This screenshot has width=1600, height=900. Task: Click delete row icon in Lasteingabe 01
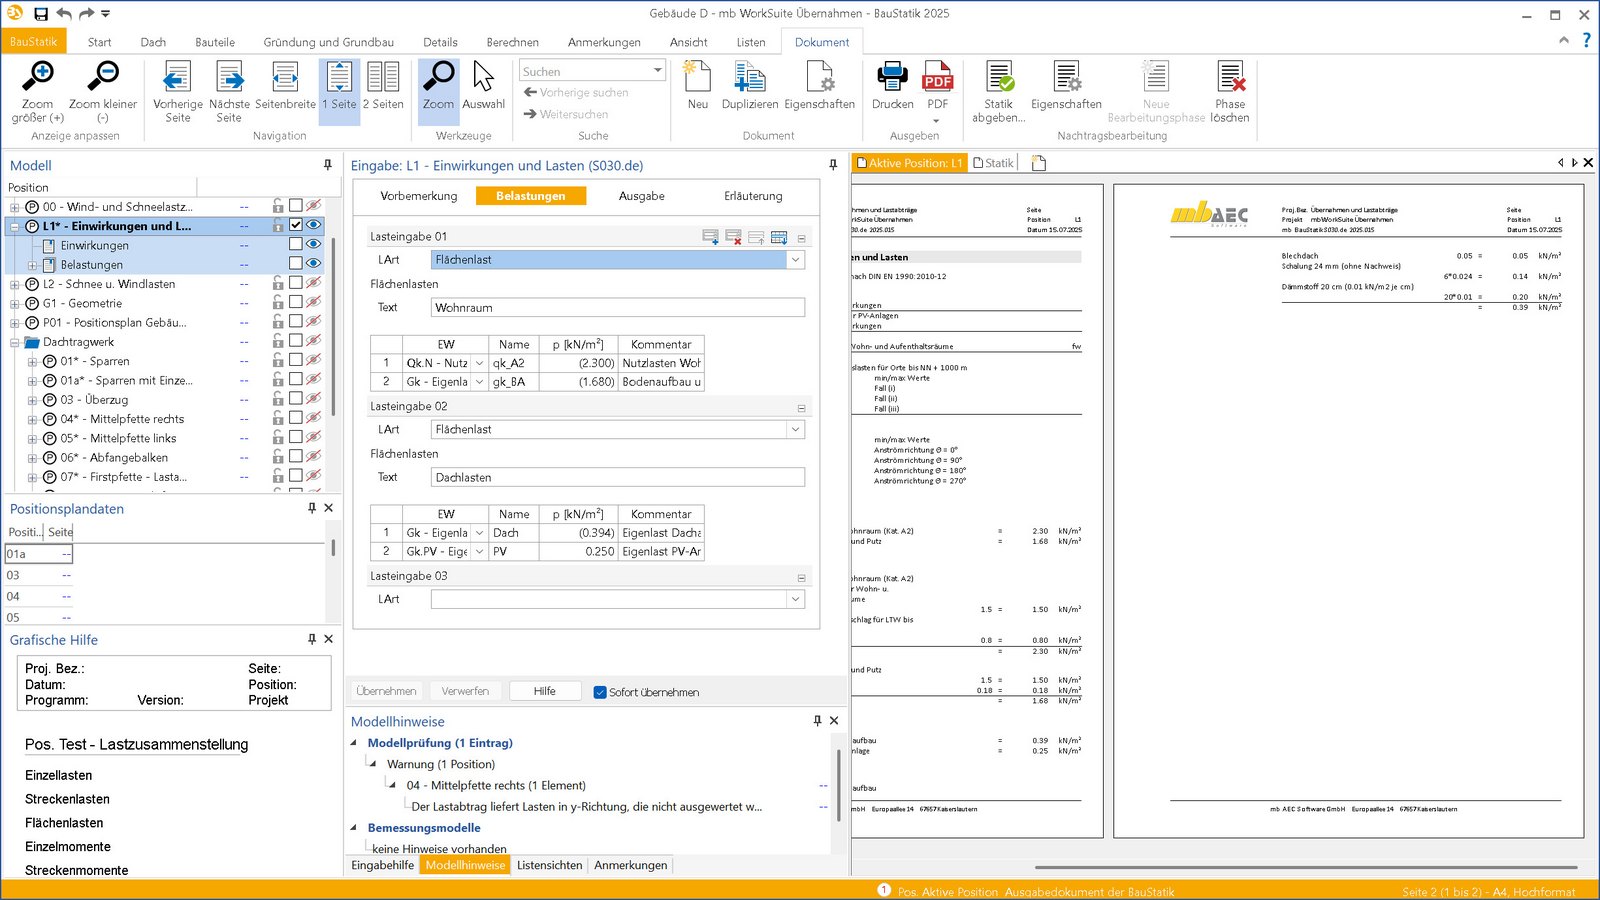pos(733,237)
